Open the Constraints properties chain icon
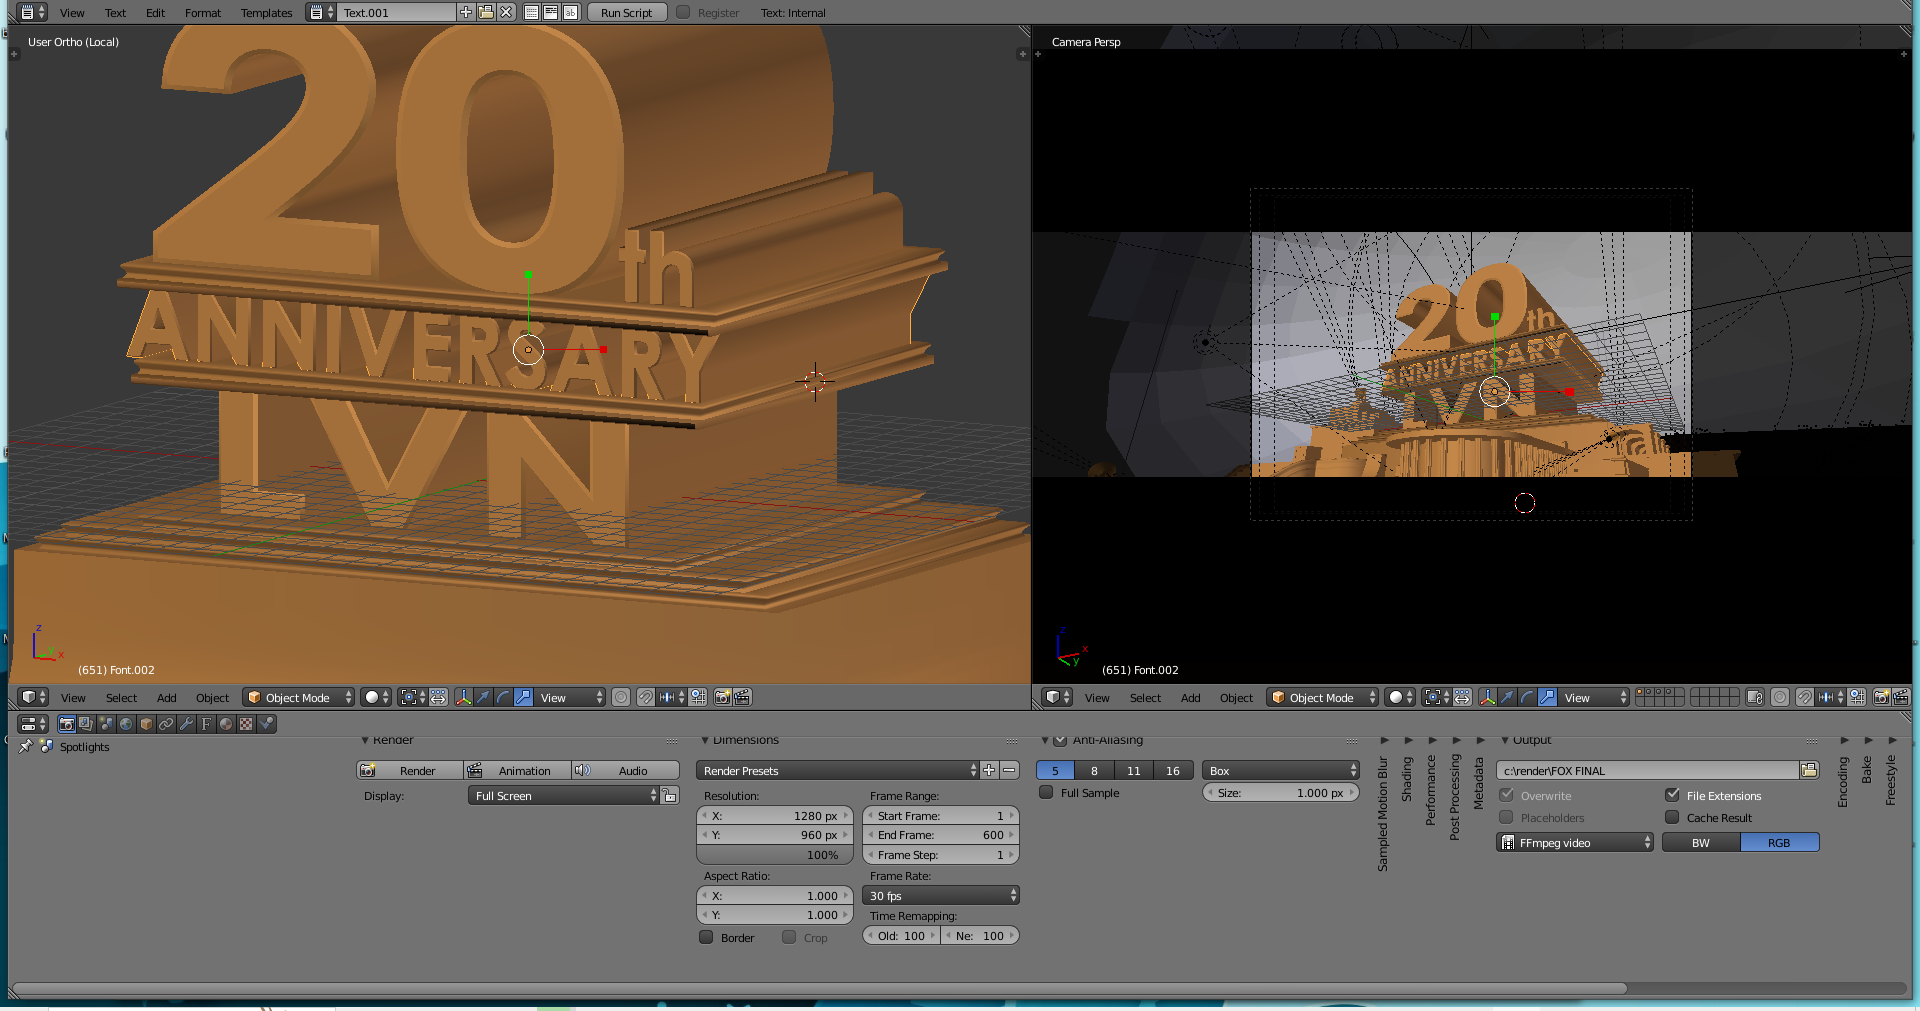The height and width of the screenshot is (1011, 1920). click(x=167, y=724)
